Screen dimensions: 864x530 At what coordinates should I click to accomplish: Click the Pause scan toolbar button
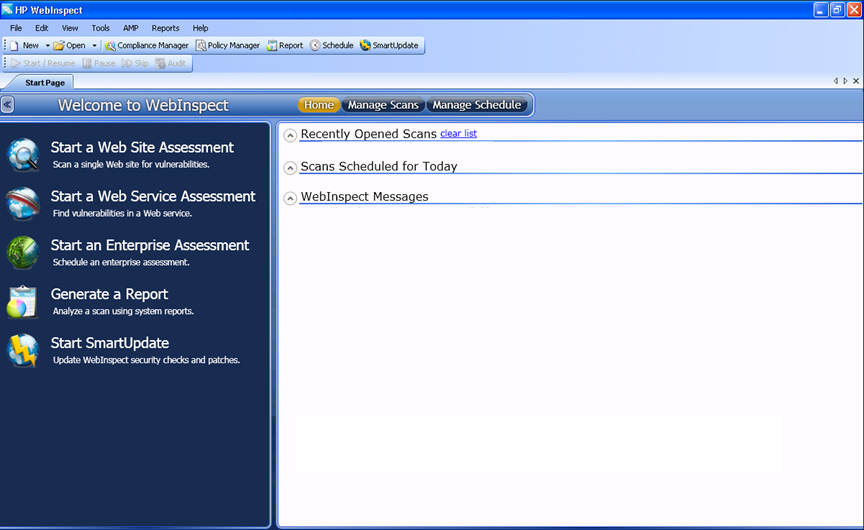click(x=99, y=63)
